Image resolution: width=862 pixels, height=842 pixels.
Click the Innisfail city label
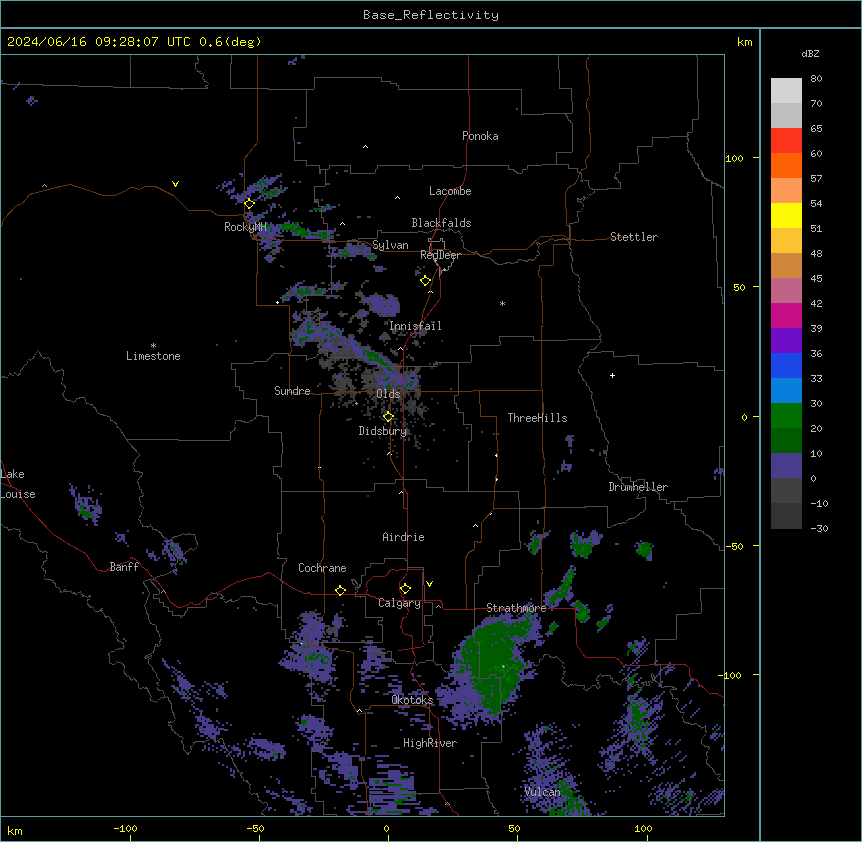(x=415, y=326)
